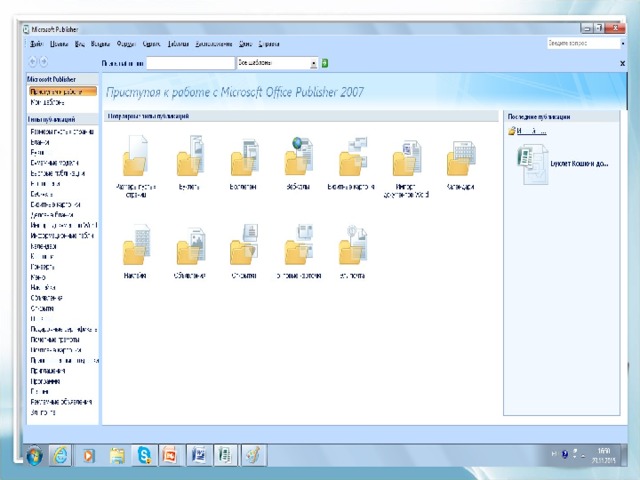Choose the Объявления folder icon
This screenshot has height=480, width=640.
189,247
